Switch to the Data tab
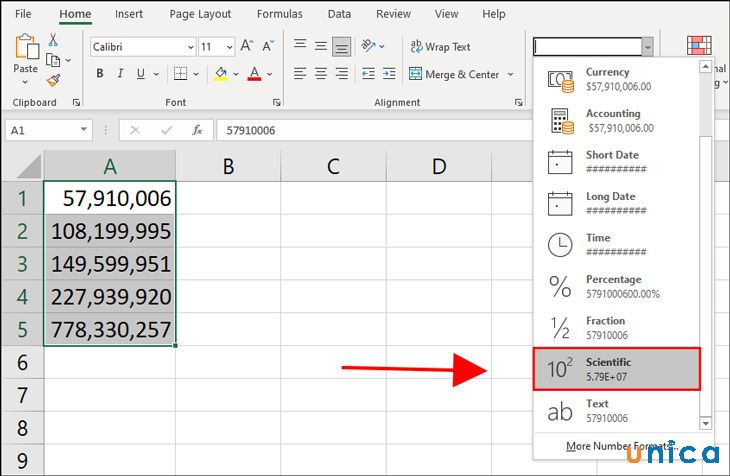 339,14
